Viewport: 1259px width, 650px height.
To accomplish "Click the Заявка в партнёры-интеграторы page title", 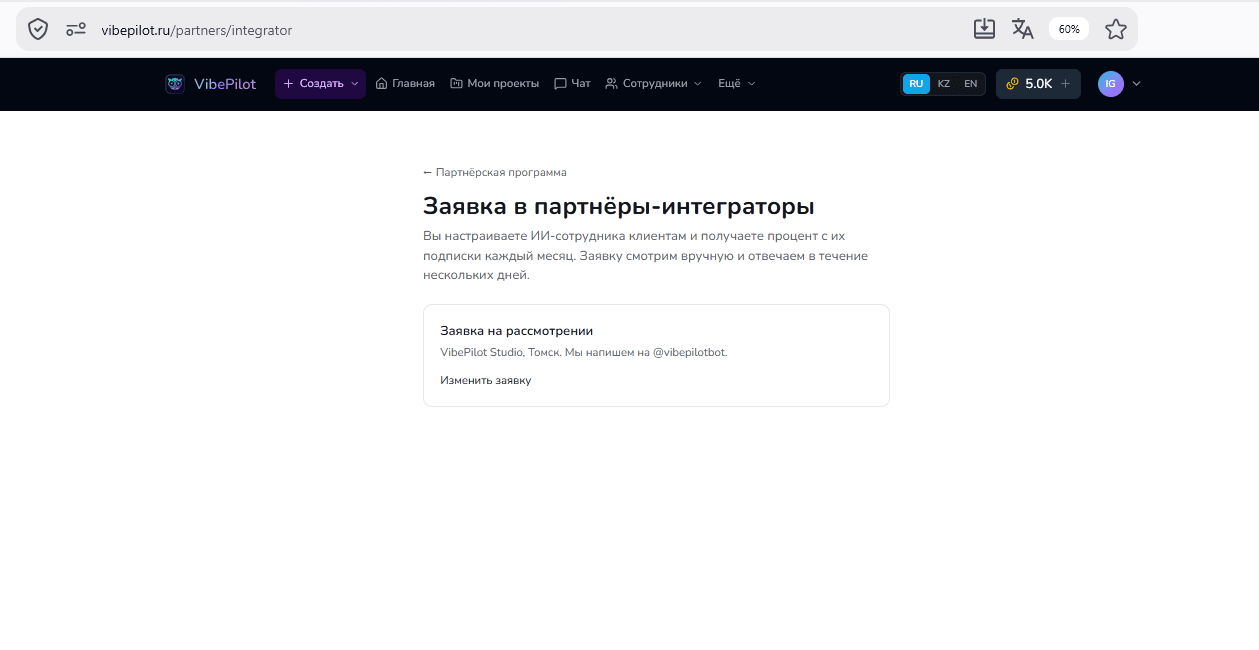I will 619,207.
